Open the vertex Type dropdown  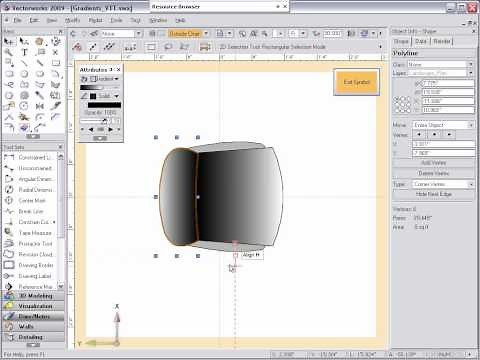pos(443,184)
